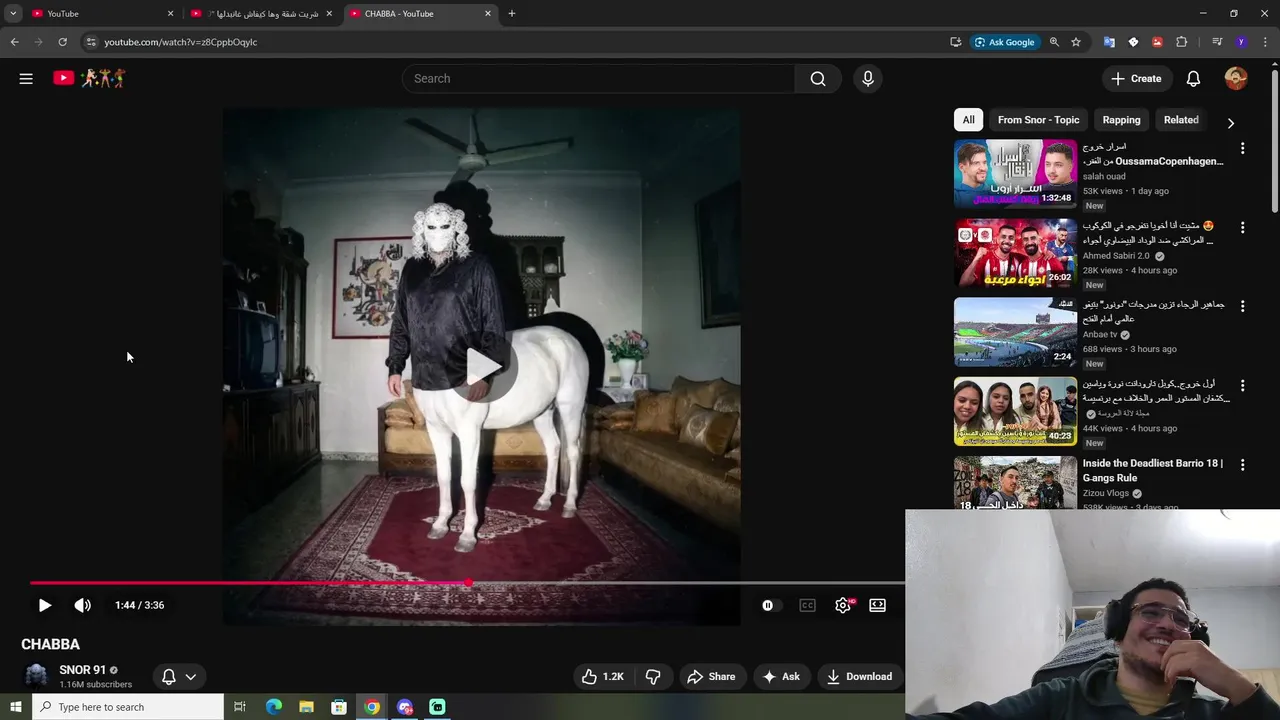Screen dimensions: 1280x720
Task: Show more chips with the right arrow
Action: [x=1231, y=122]
